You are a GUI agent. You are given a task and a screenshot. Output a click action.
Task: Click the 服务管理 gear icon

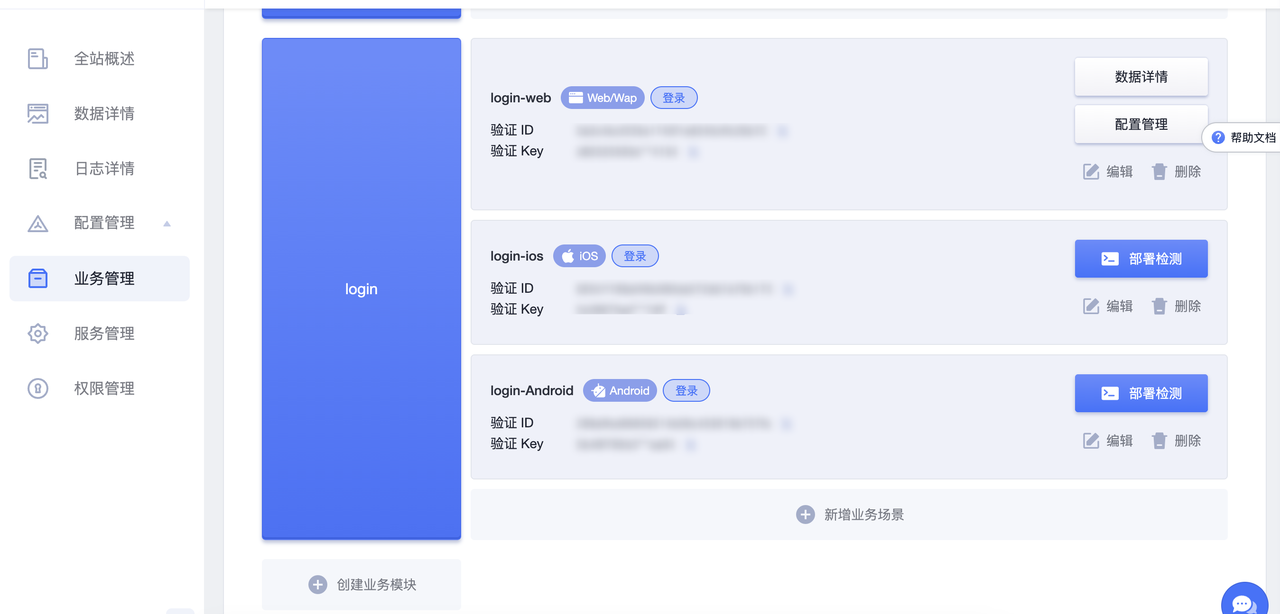38,334
